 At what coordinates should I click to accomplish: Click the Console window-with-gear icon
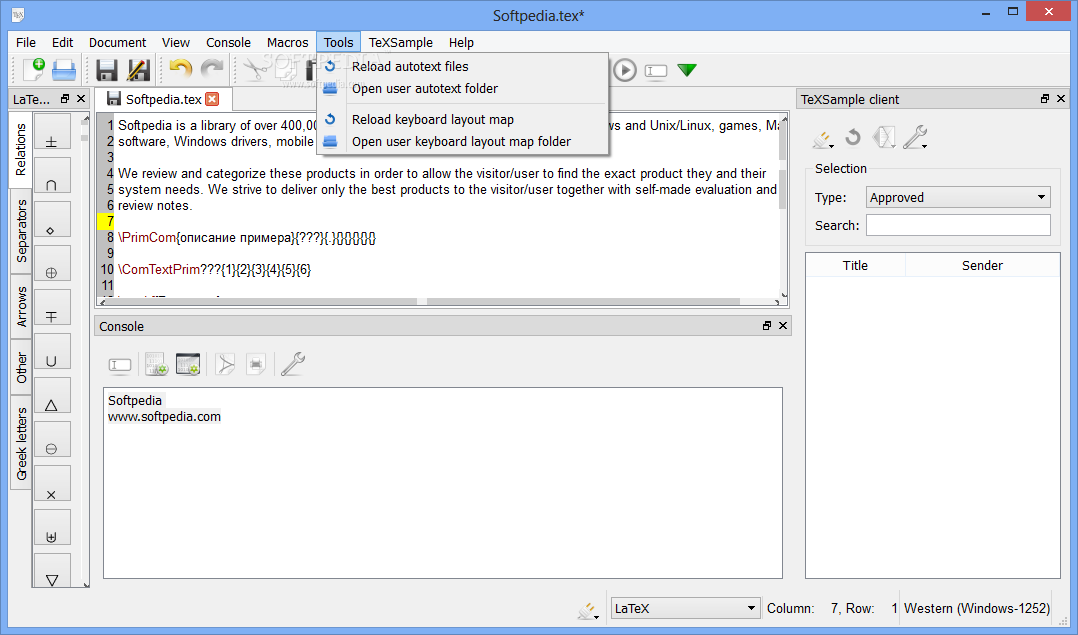(188, 364)
